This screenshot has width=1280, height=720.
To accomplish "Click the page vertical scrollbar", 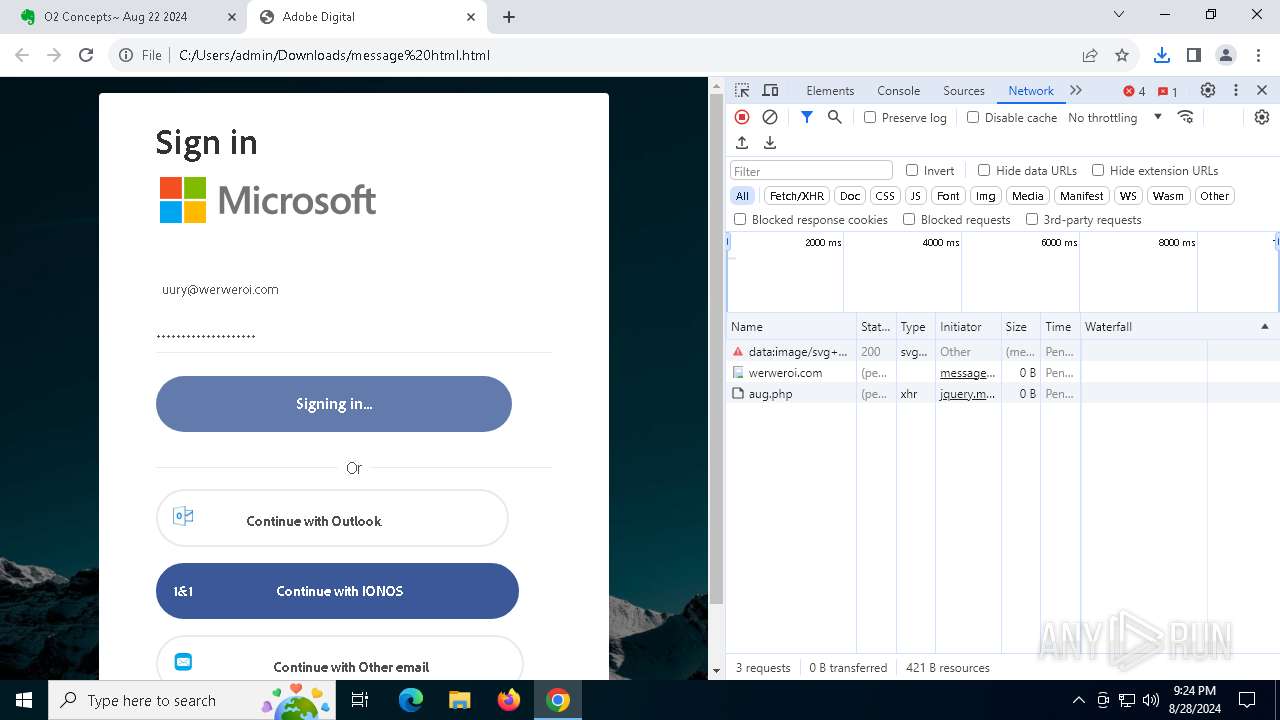I will (x=716, y=350).
